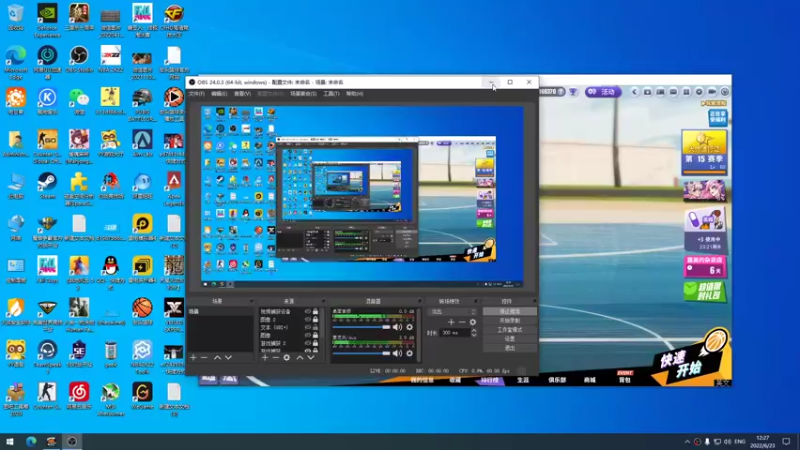
Task: Open the OBS View menu
Action: (242, 94)
